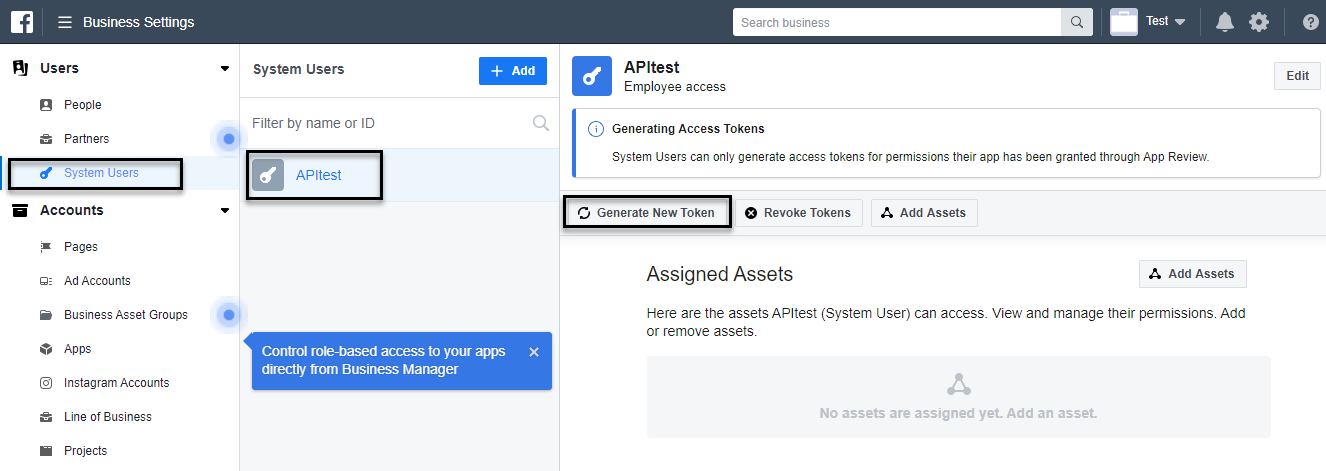Click the search magnifier button
The image size is (1326, 471).
[x=1077, y=22]
